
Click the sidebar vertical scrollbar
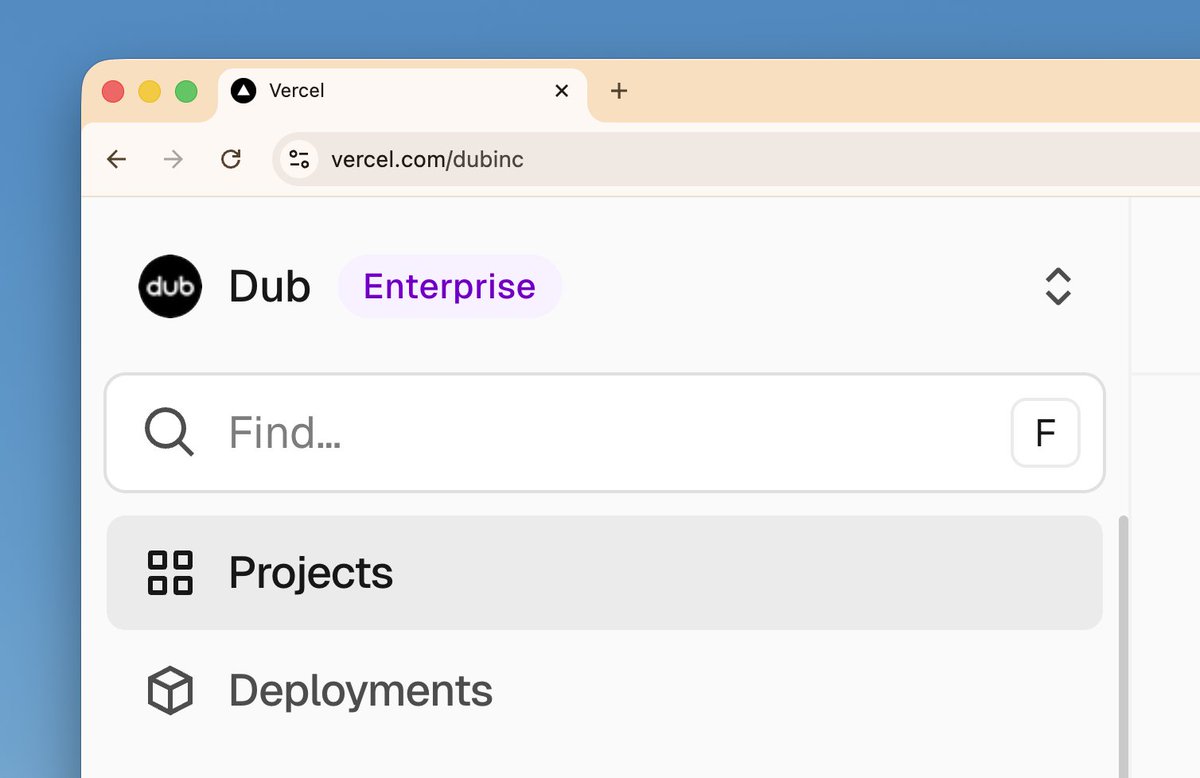(1123, 646)
